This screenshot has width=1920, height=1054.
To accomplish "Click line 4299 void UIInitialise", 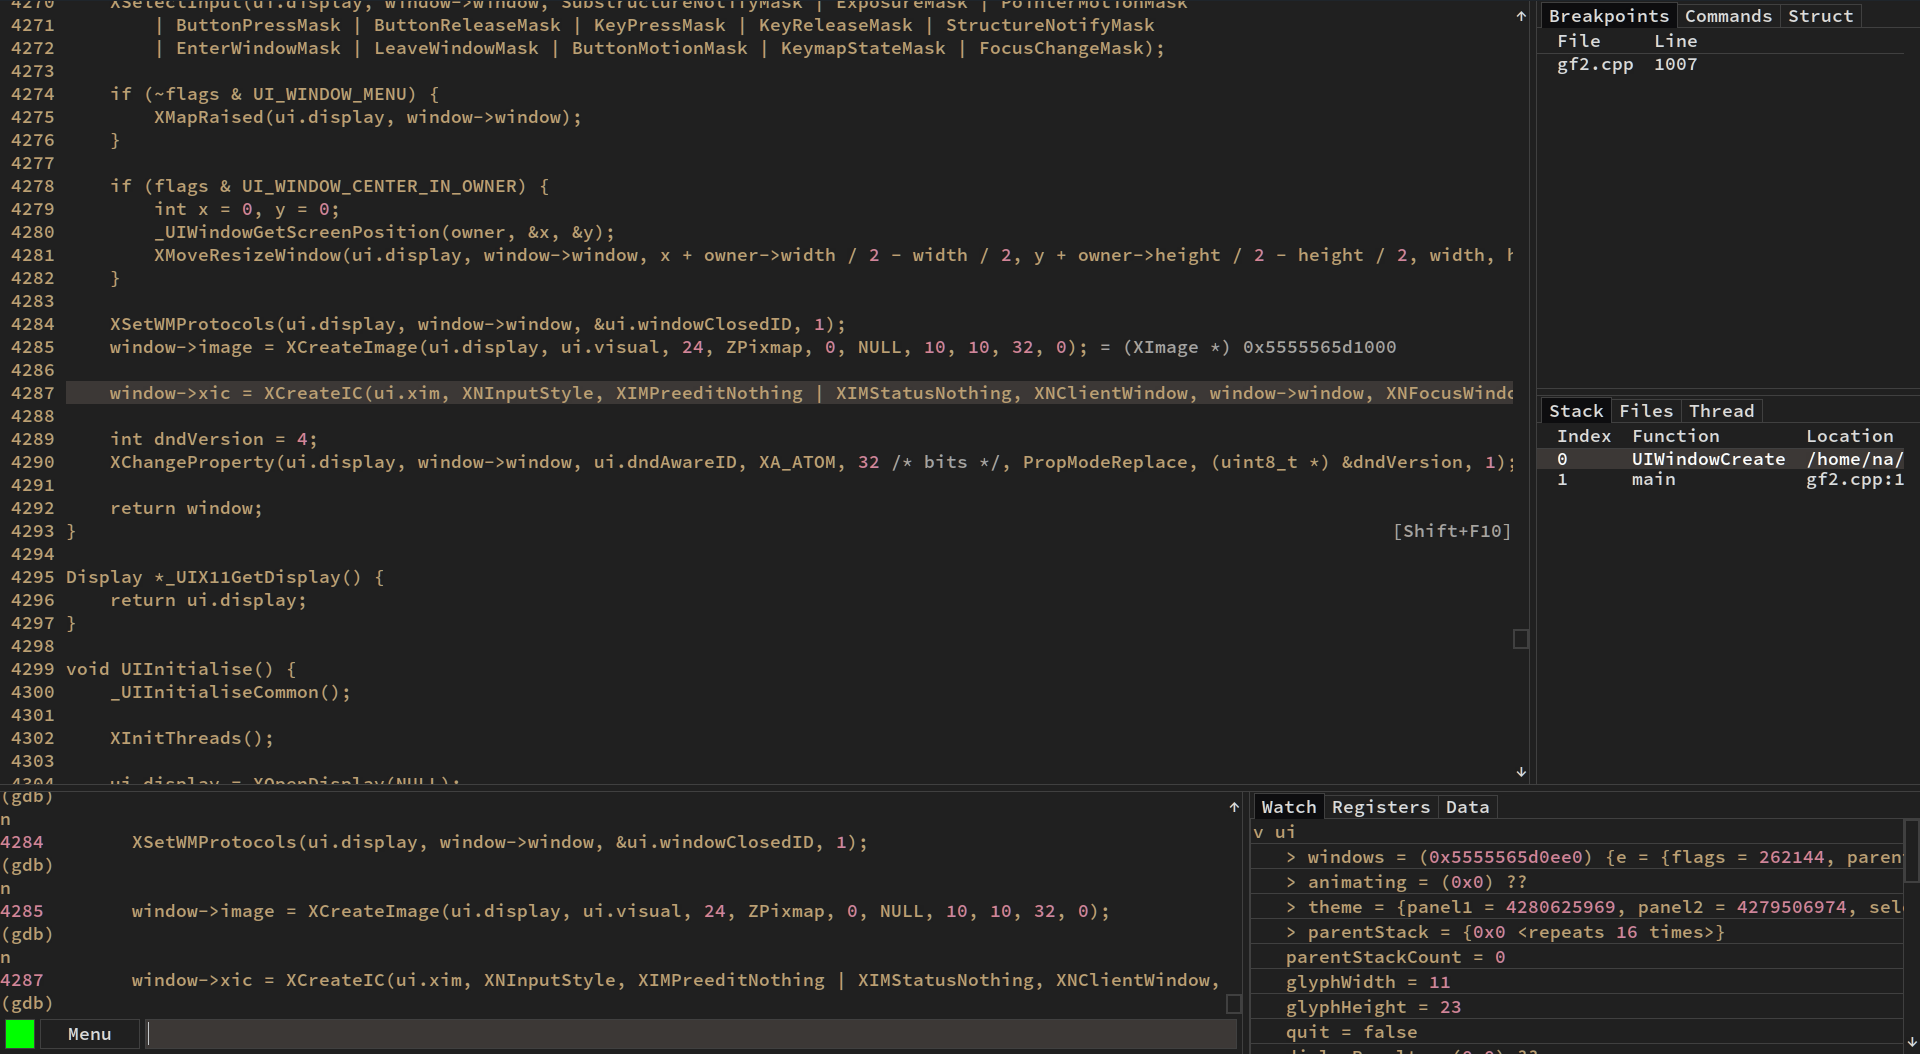I will pyautogui.click(x=181, y=669).
